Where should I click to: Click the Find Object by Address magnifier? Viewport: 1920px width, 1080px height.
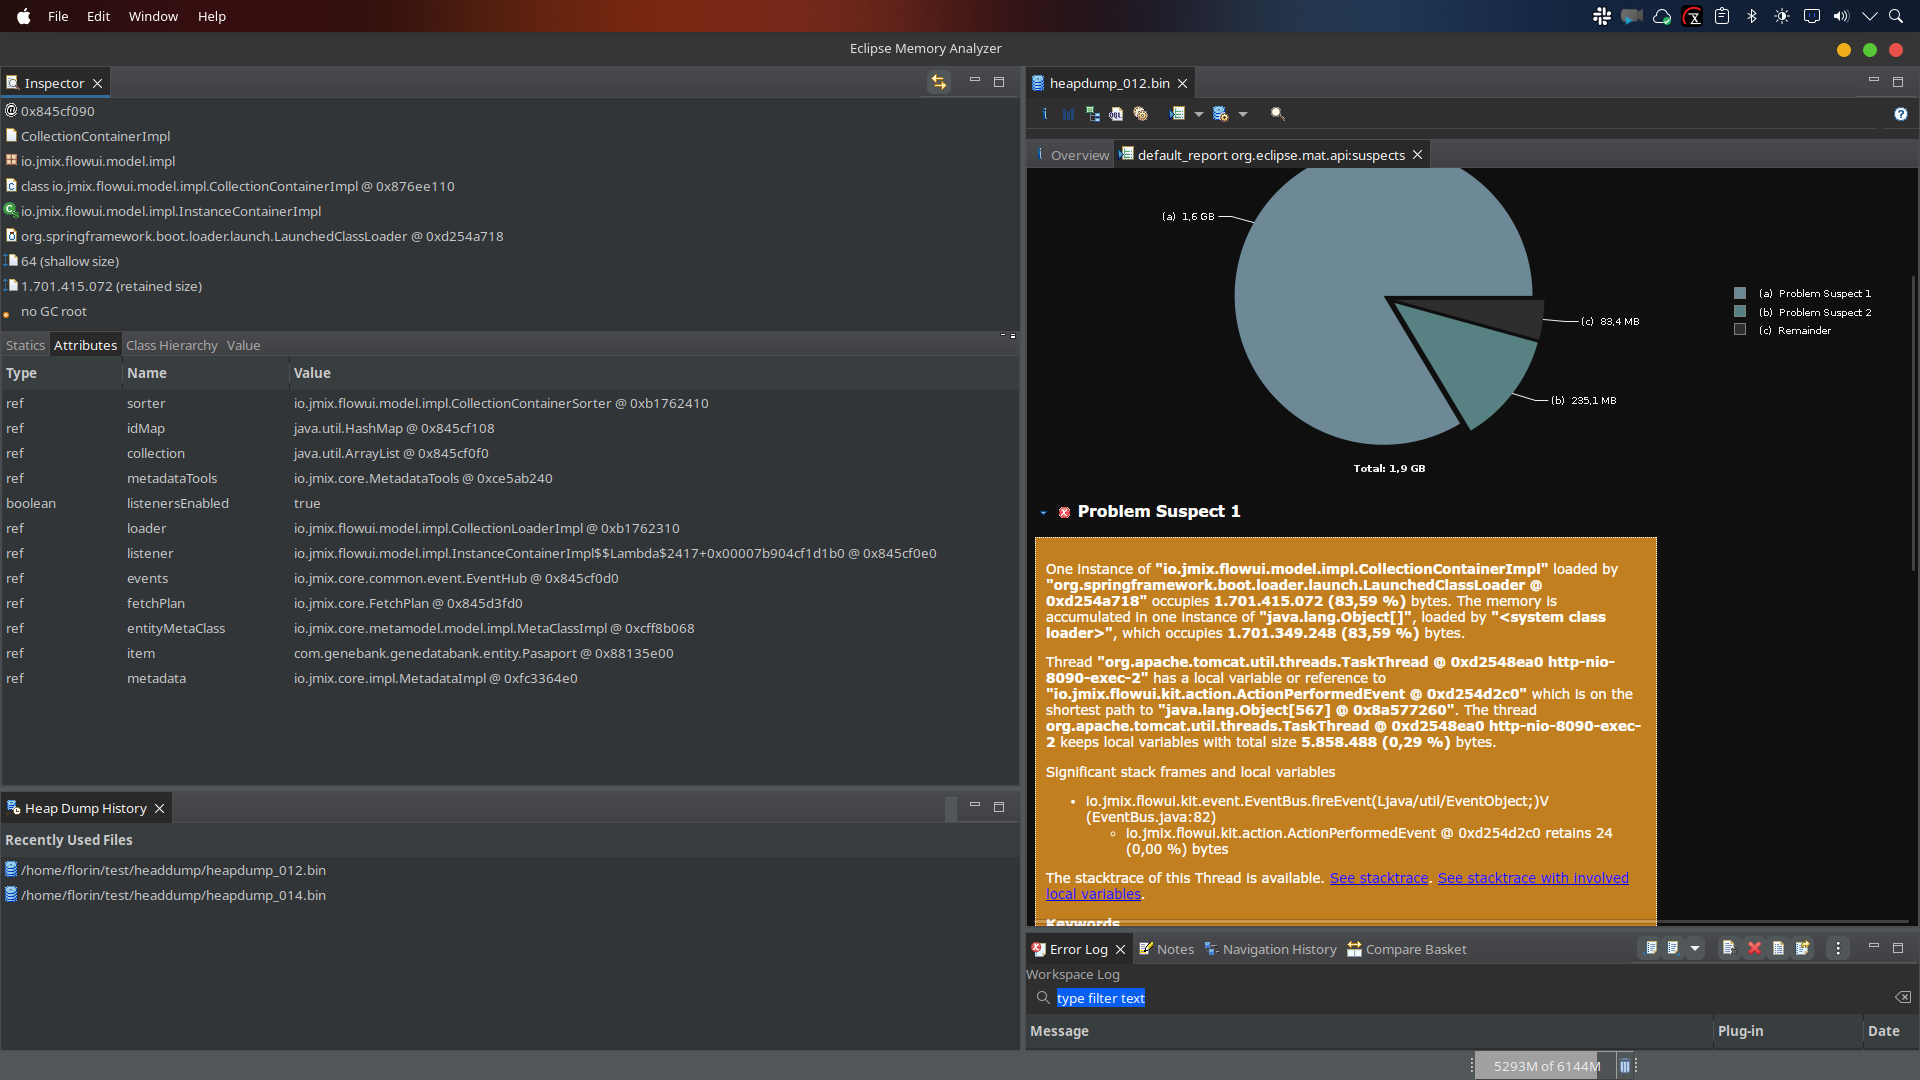(x=1278, y=114)
